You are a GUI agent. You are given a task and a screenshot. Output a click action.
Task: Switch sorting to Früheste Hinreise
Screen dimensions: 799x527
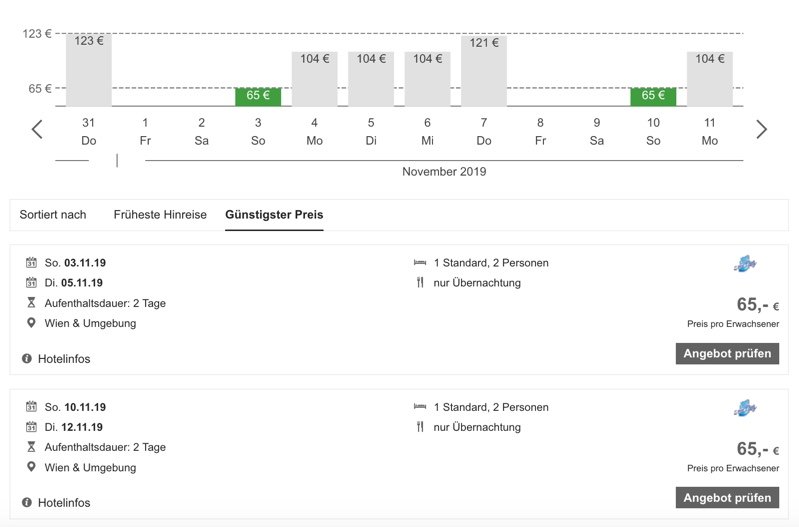[160, 215]
